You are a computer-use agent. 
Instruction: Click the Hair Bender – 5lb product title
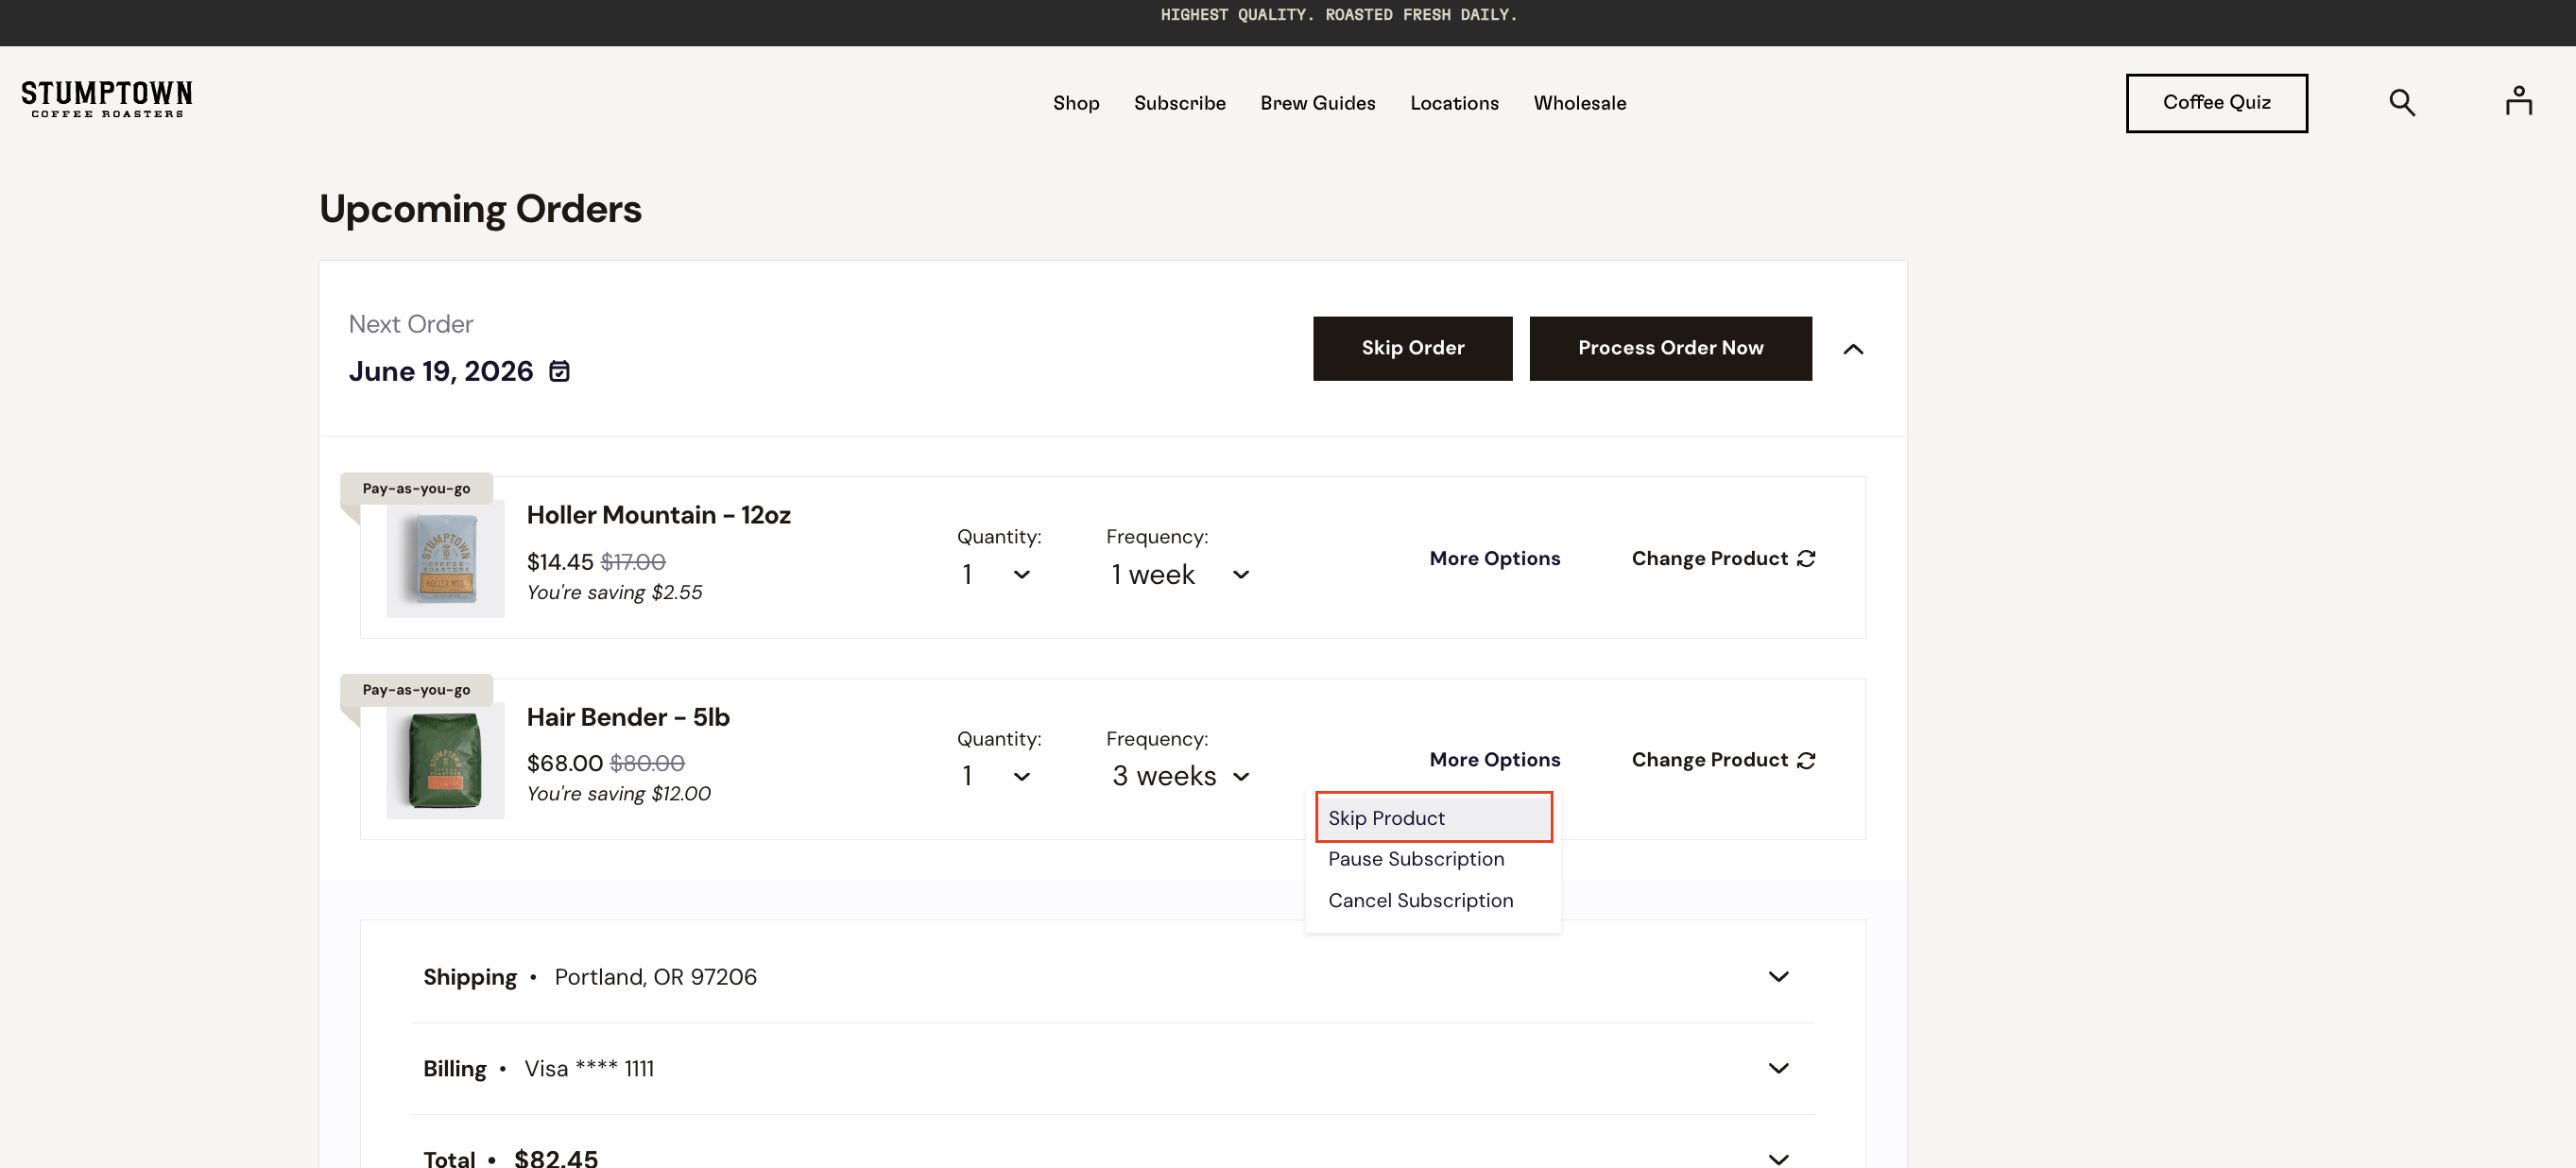pyautogui.click(x=628, y=717)
